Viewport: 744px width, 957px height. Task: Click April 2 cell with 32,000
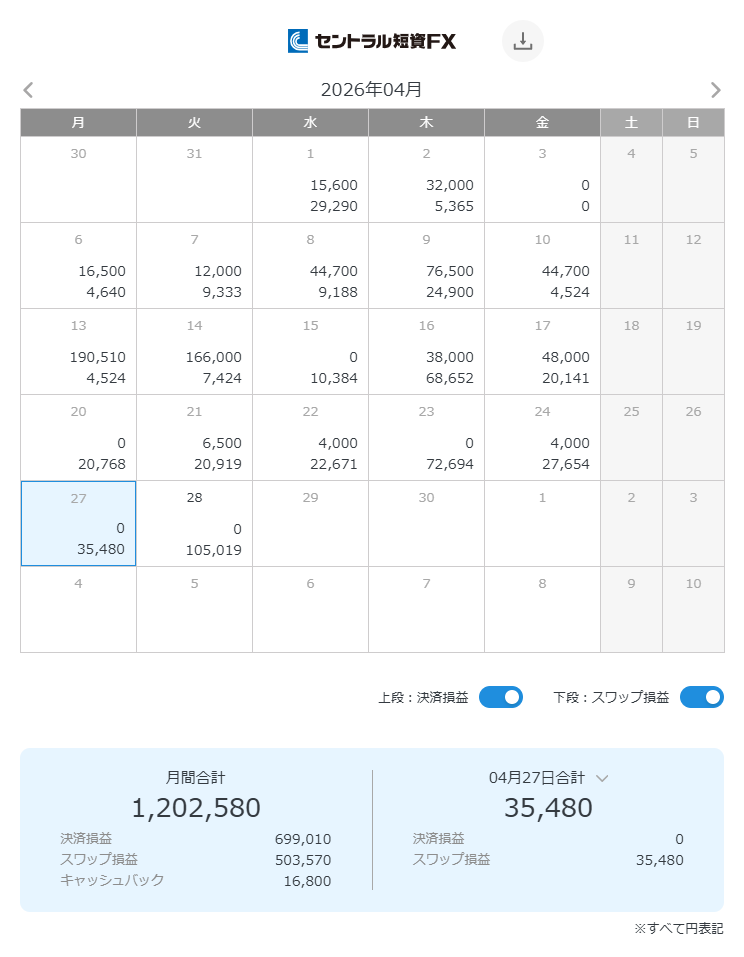point(426,179)
